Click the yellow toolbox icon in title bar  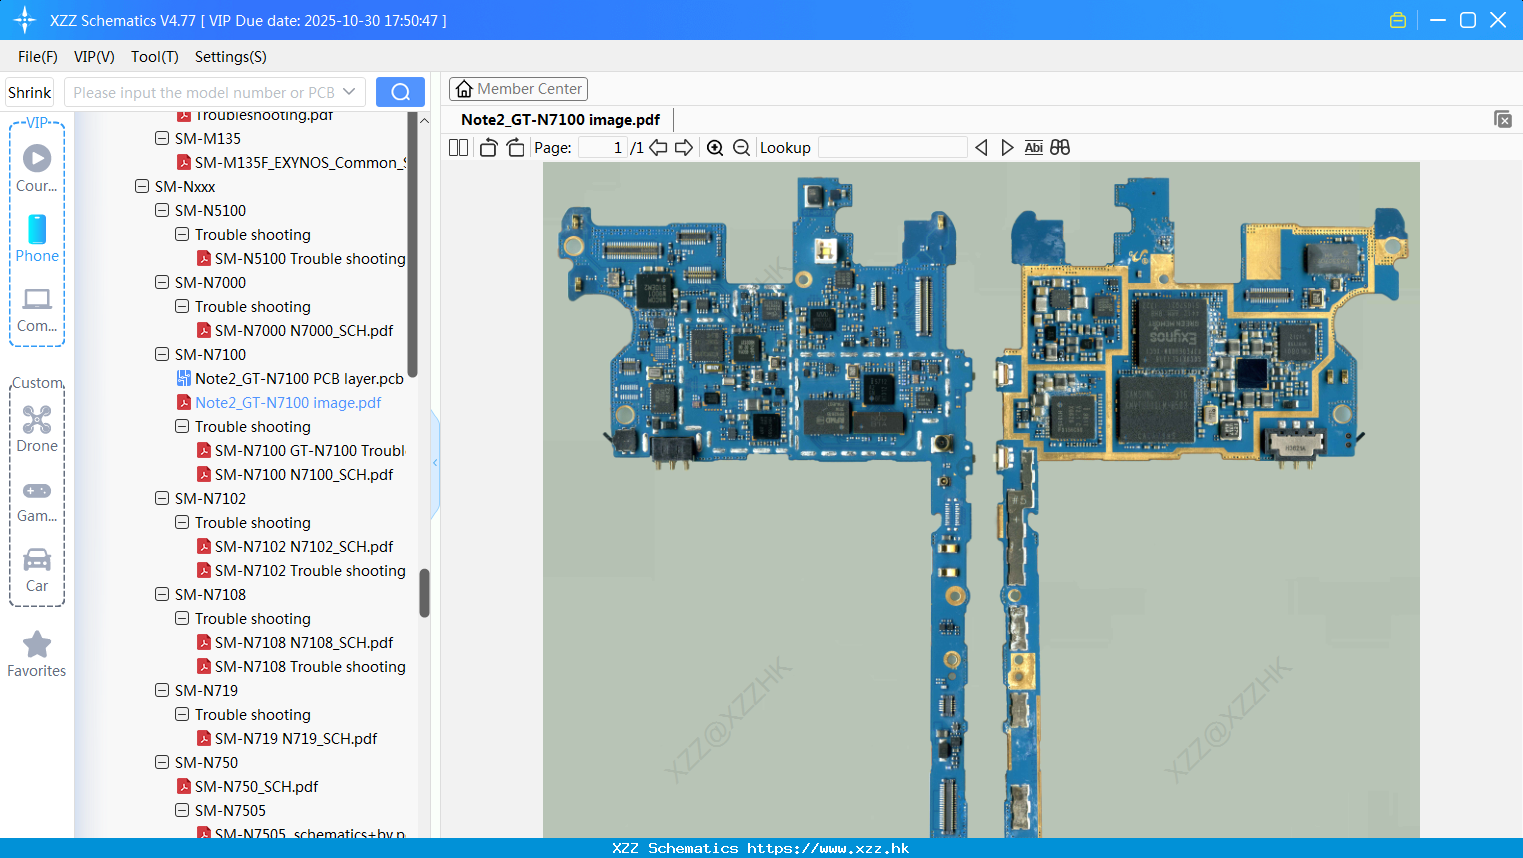1398,20
